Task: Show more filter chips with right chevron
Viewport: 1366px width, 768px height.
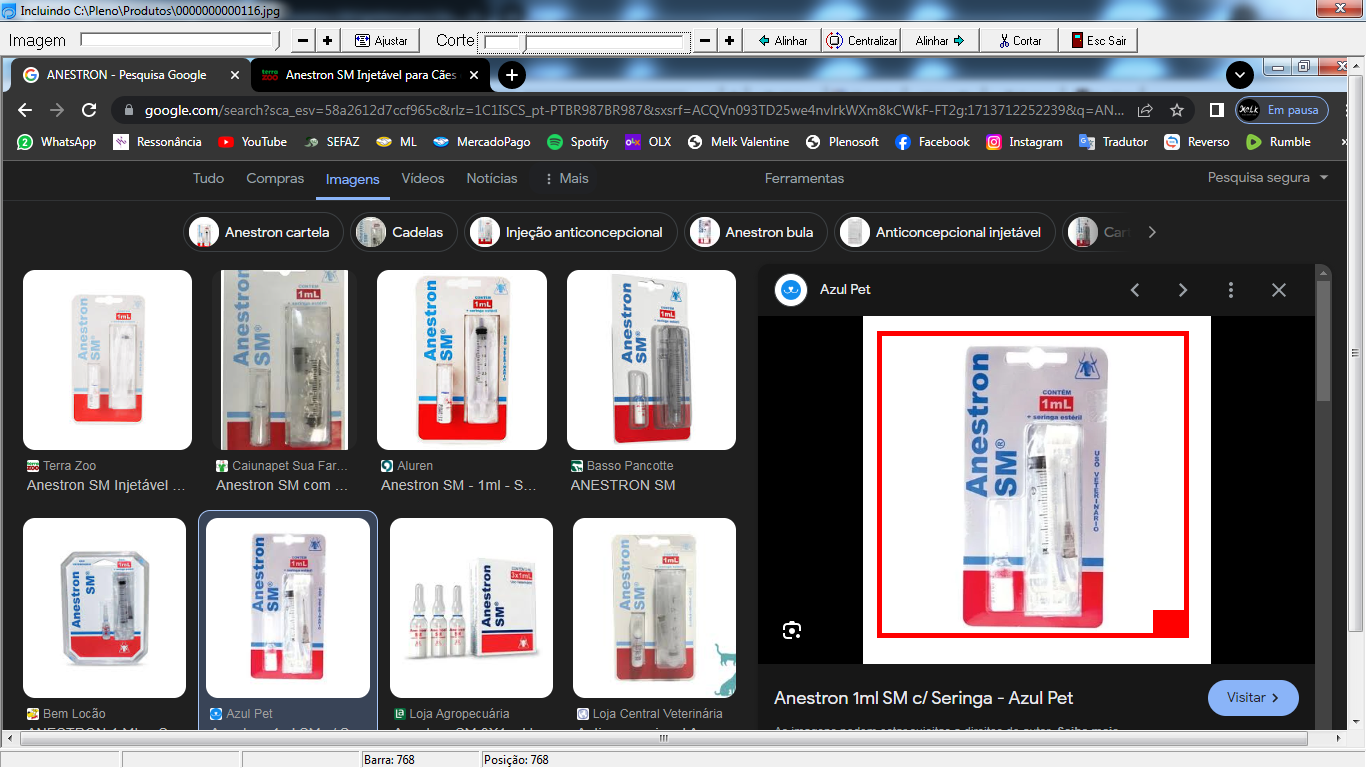Action: click(1152, 232)
